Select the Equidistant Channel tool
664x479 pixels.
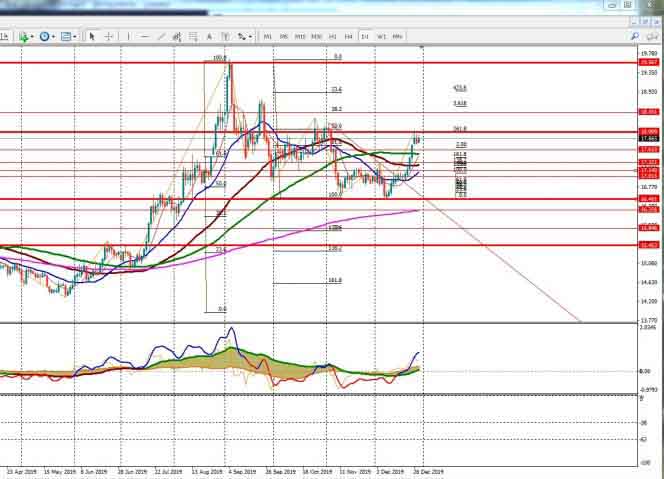(177, 37)
